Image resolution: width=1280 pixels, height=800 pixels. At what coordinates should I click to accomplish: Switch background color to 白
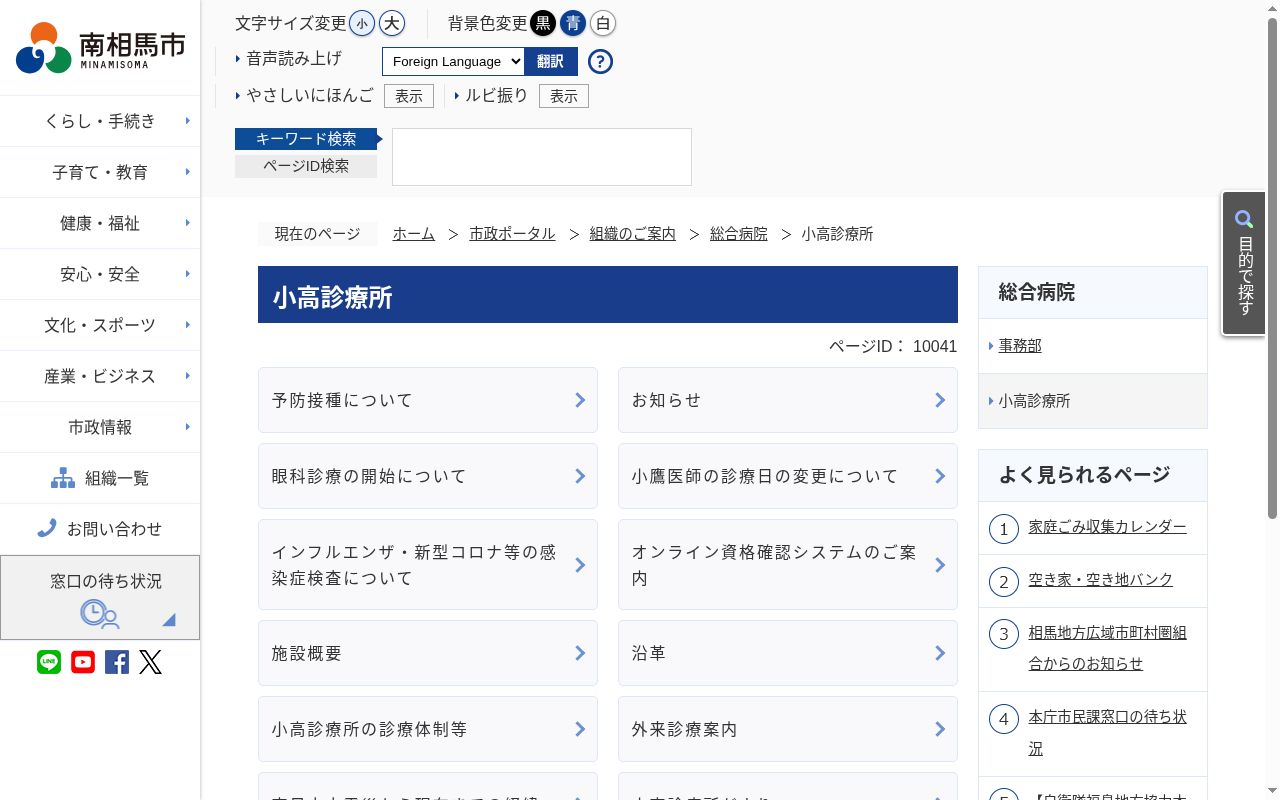coord(603,23)
